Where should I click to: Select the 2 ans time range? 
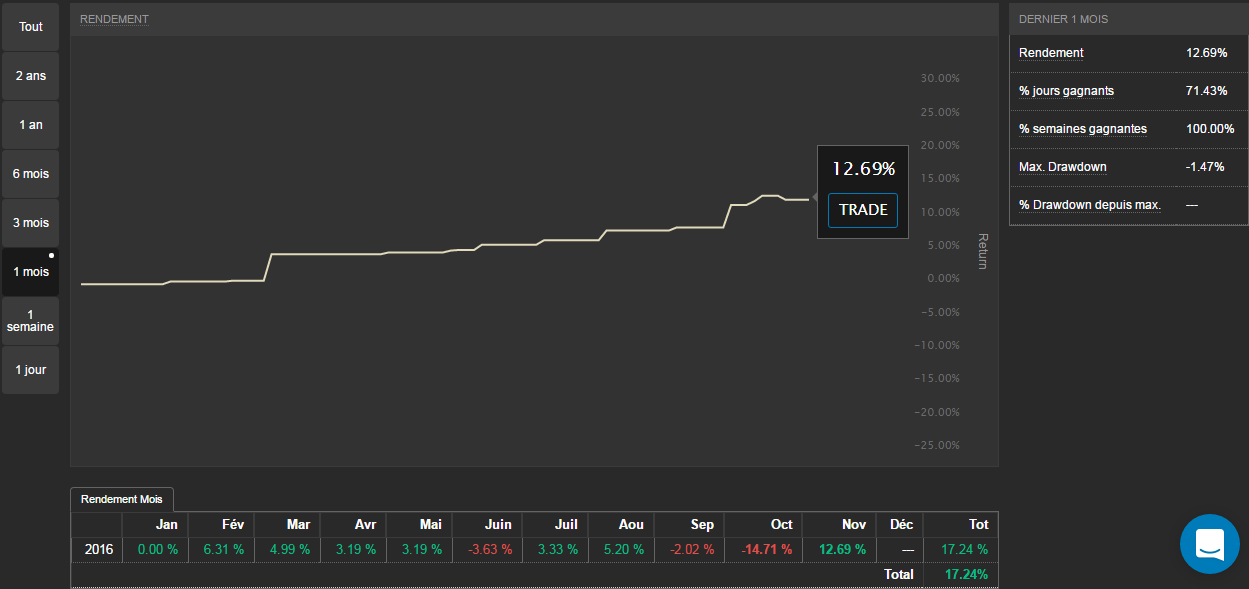(x=31, y=76)
